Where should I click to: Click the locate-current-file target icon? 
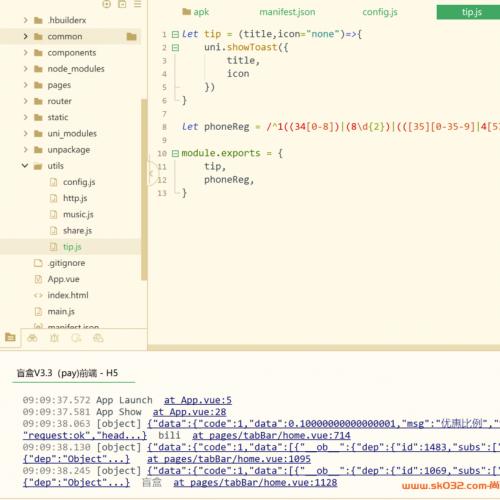(x=106, y=4)
